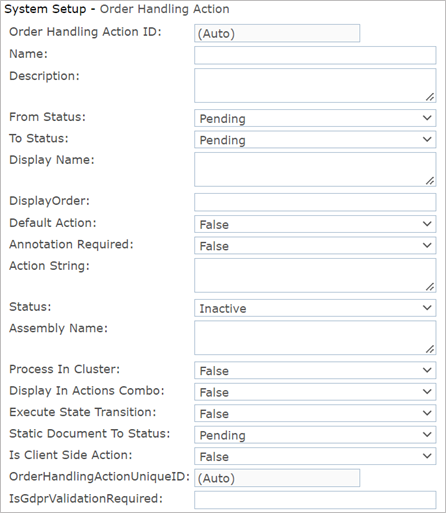
Task: Click the IsGdprValidationRequired input field
Action: pos(315,500)
